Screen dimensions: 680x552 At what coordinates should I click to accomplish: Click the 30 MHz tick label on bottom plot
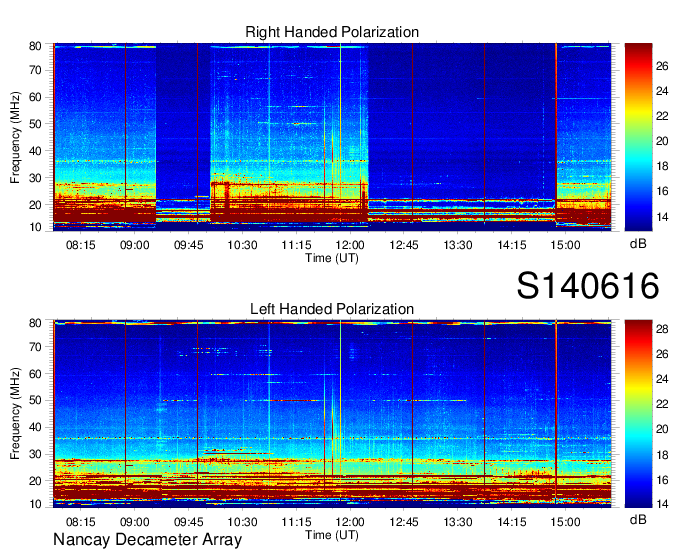pyautogui.click(x=35, y=454)
